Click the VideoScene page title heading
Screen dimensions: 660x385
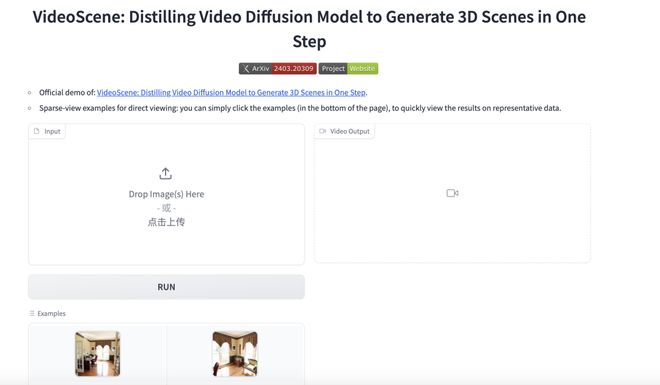coord(309,29)
